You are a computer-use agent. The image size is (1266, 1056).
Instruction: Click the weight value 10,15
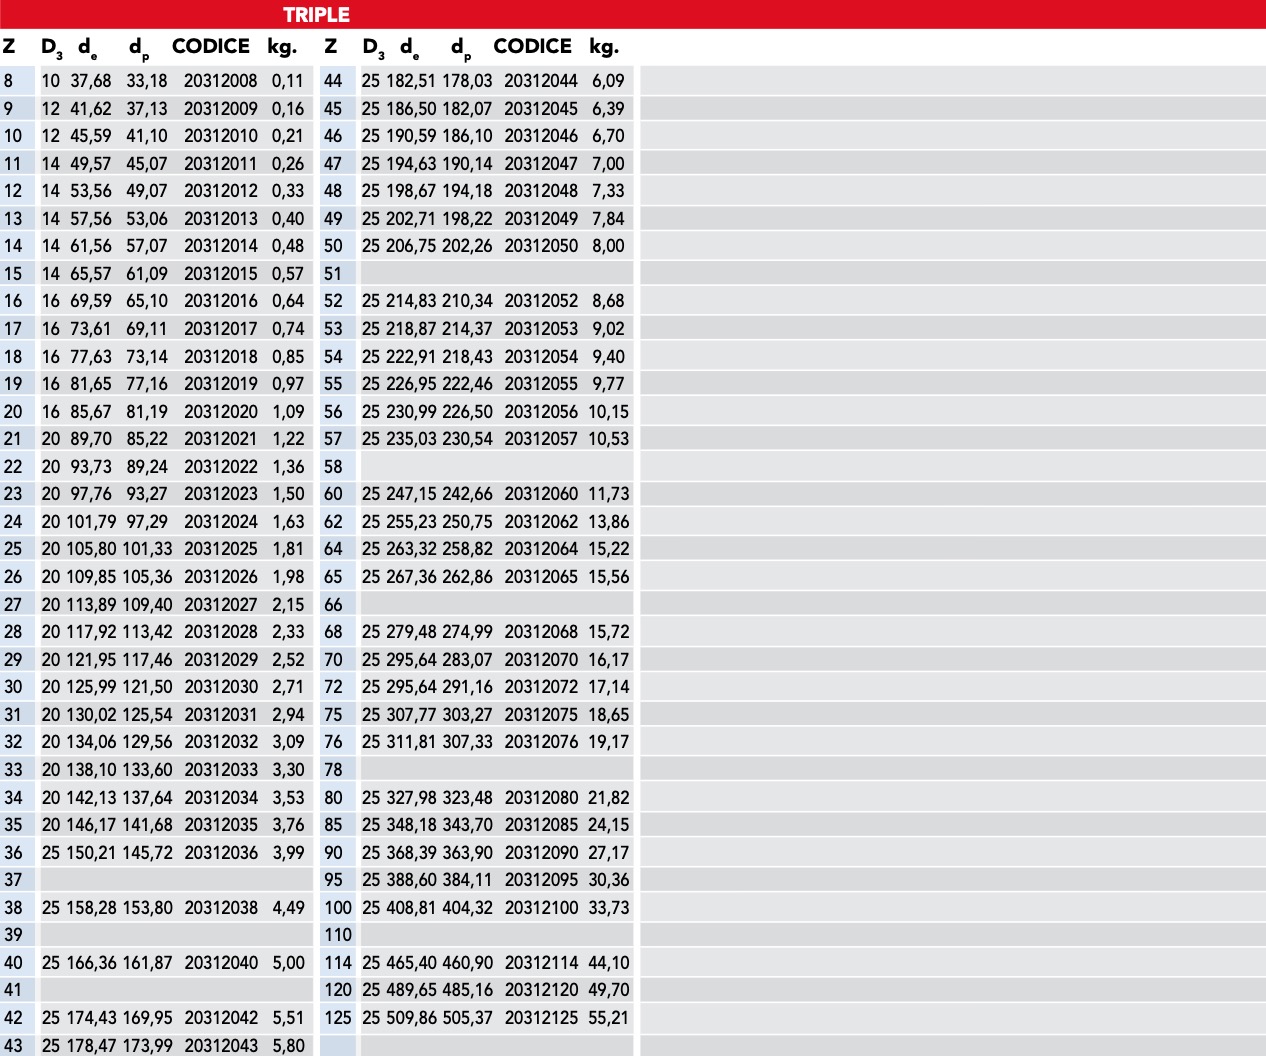click(x=608, y=412)
